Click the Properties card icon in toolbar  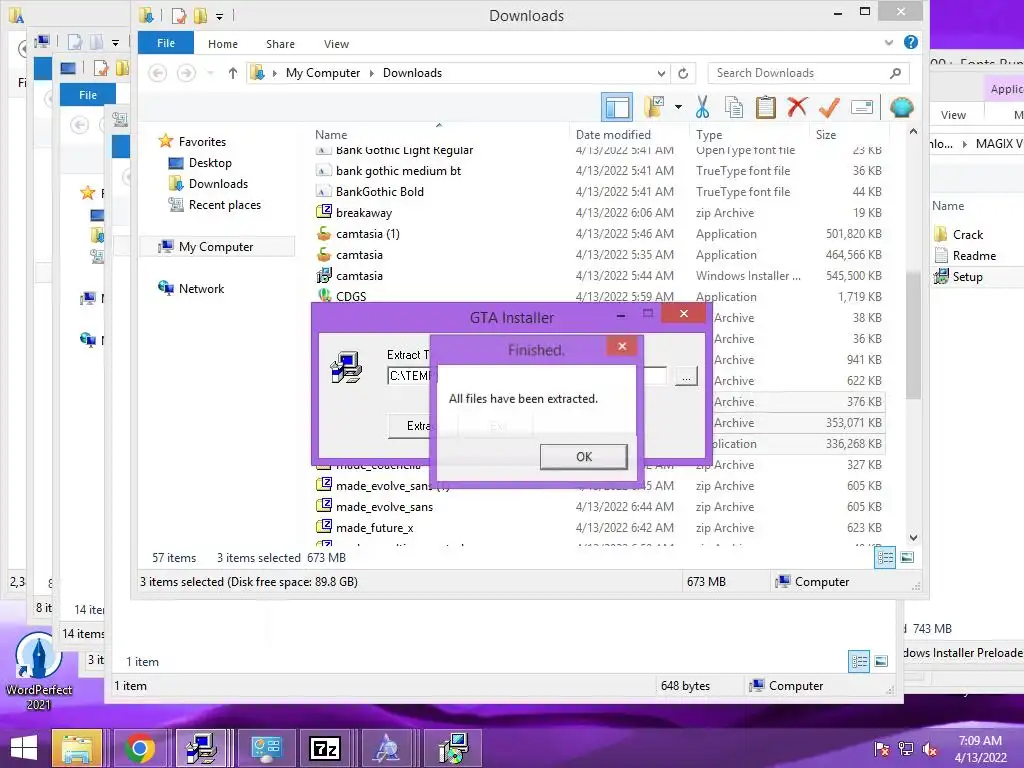click(862, 107)
